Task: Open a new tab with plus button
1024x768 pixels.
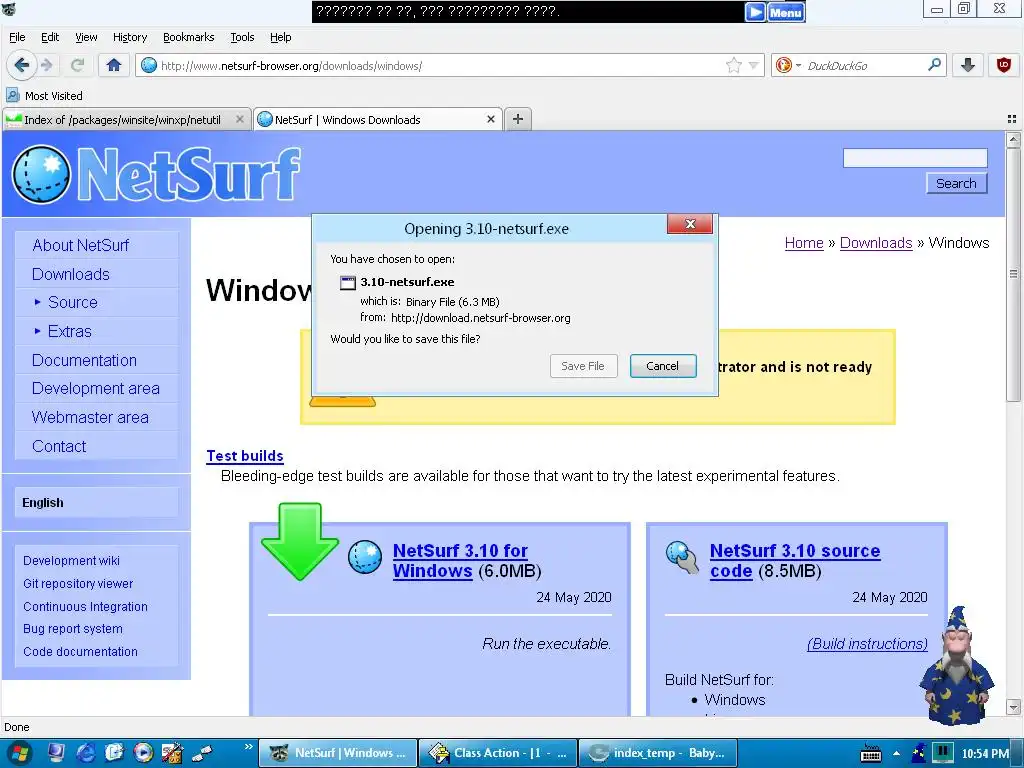Action: 518,119
